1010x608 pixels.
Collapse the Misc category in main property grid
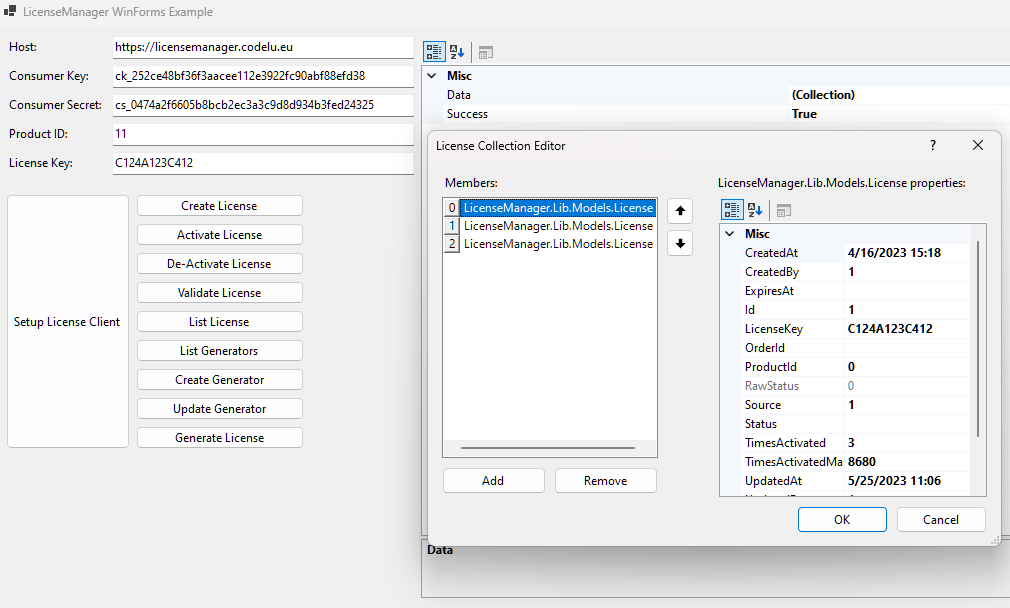coord(432,75)
